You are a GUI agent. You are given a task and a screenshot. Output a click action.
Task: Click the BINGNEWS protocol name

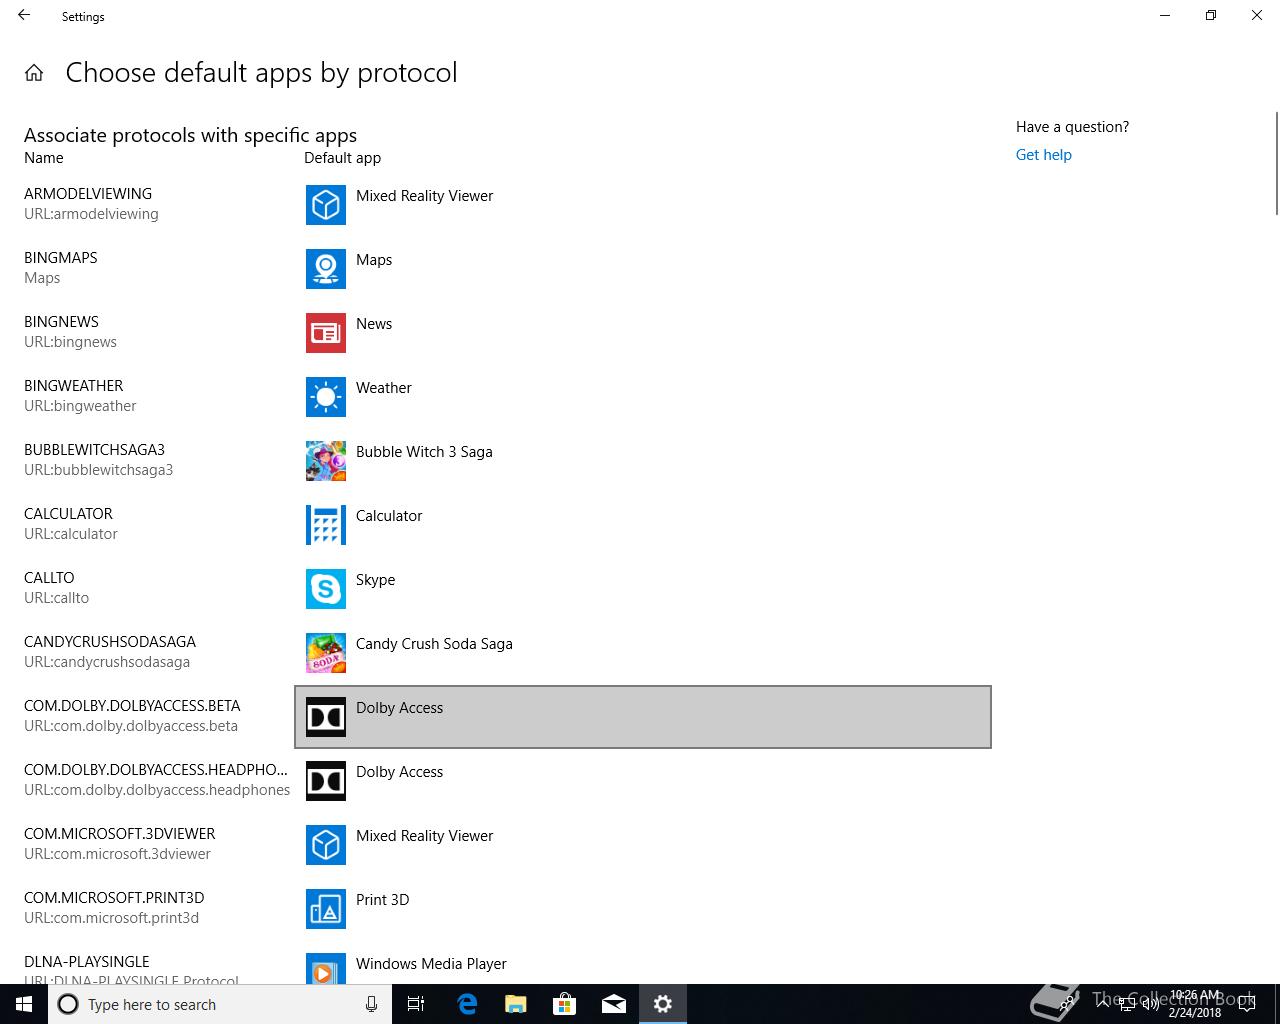[61, 322]
